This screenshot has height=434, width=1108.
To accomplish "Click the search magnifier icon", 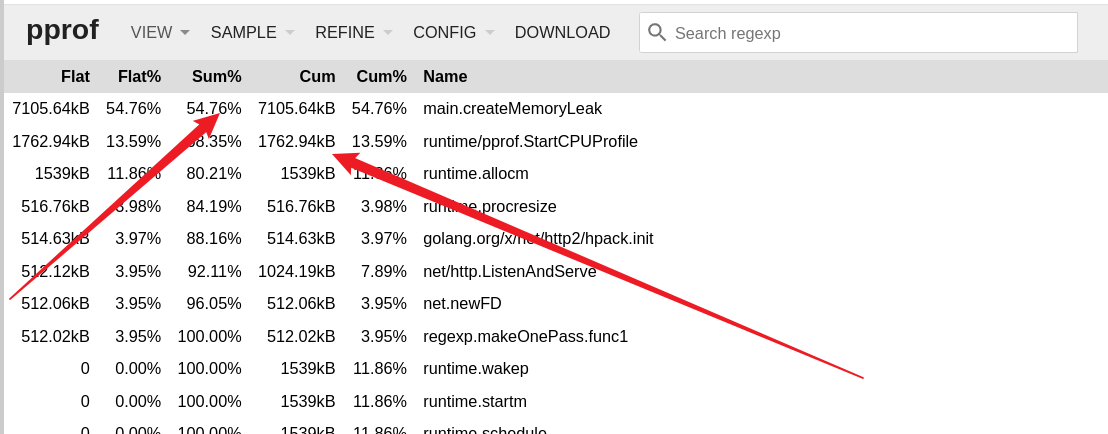I will (x=657, y=32).
